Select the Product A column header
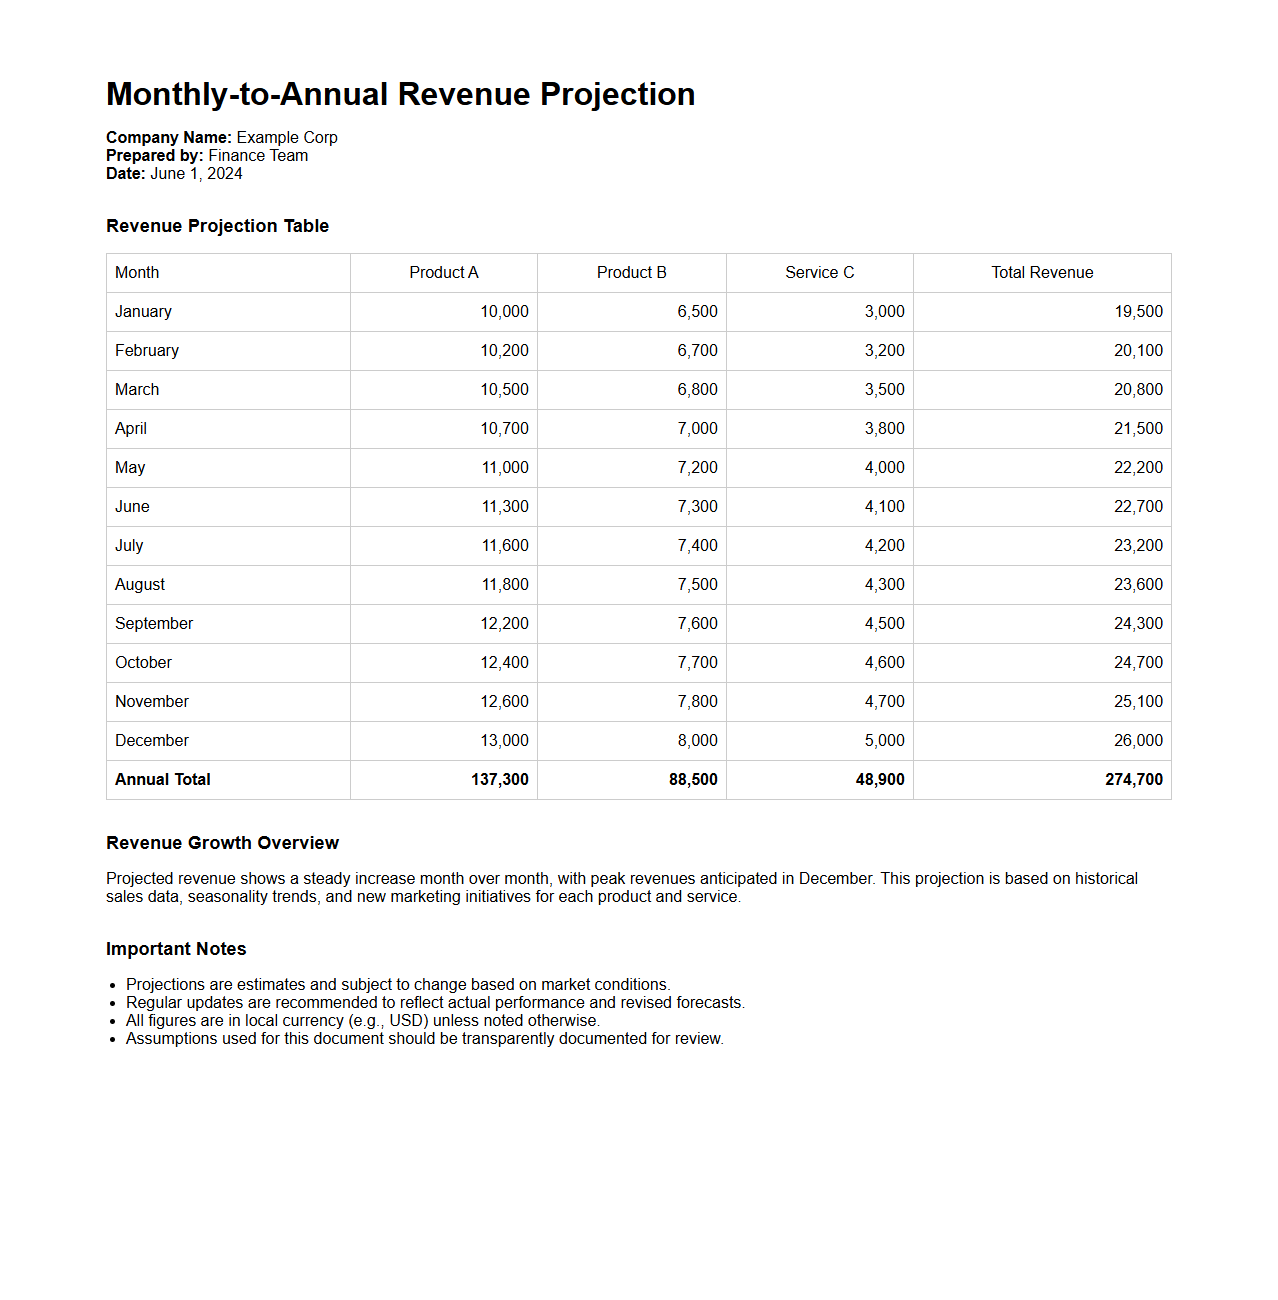The image size is (1278, 1300). pyautogui.click(x=443, y=273)
